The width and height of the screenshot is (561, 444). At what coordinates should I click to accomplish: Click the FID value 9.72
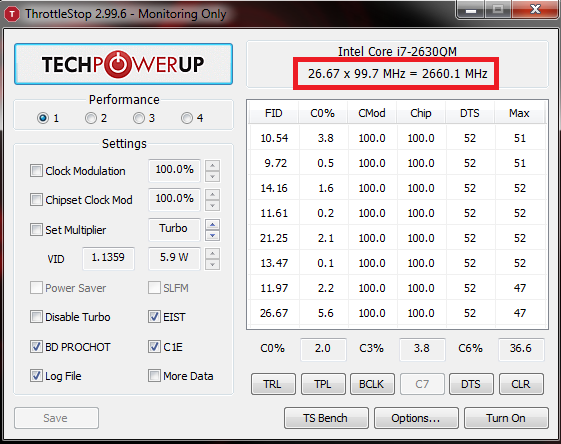point(275,163)
